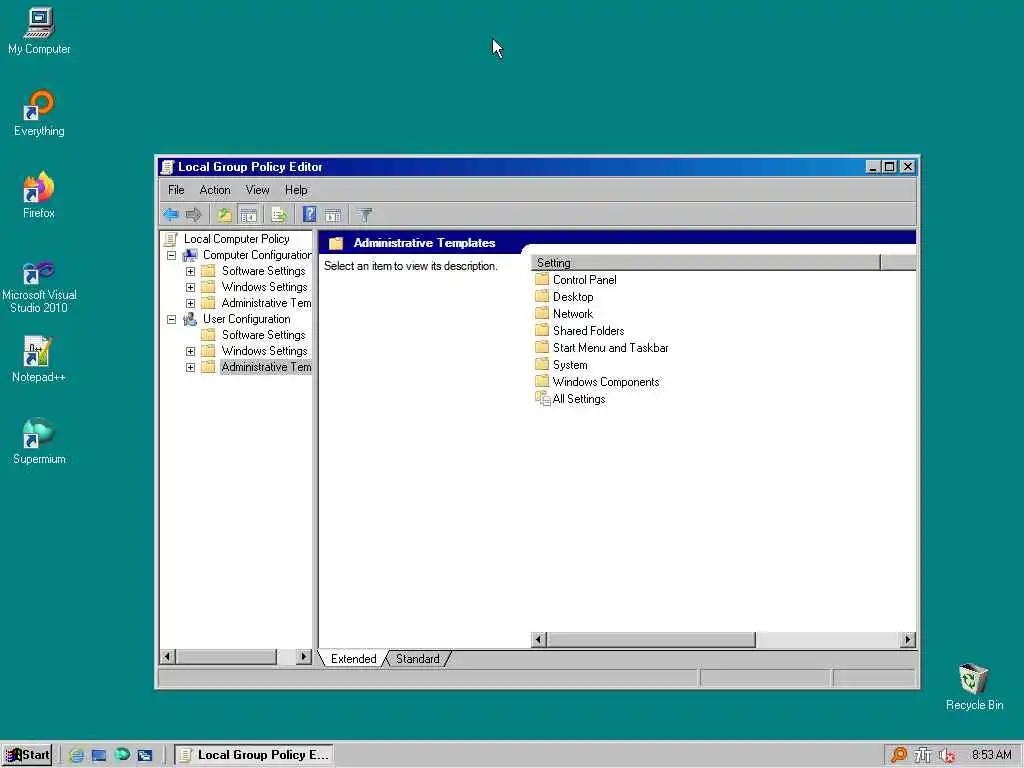Toggle Show/Hide Console Tree toolbar icon
Image resolution: width=1024 pixels, height=768 pixels.
(x=249, y=214)
